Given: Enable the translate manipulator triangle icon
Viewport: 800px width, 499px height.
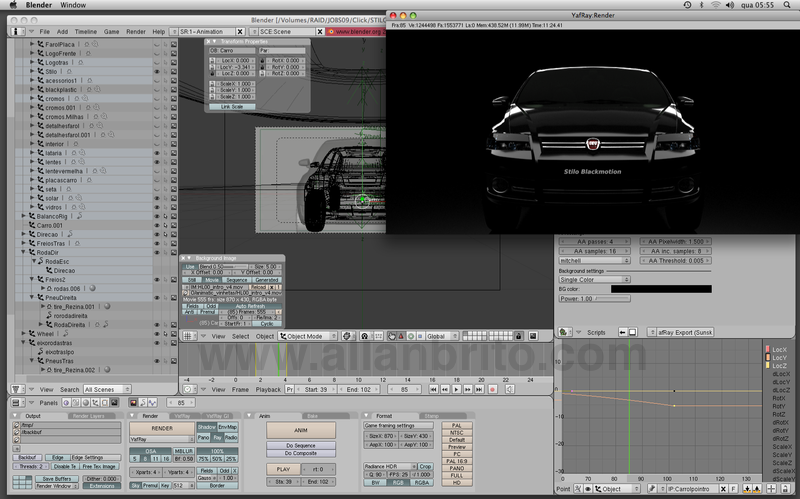Looking at the screenshot, I should 401,336.
